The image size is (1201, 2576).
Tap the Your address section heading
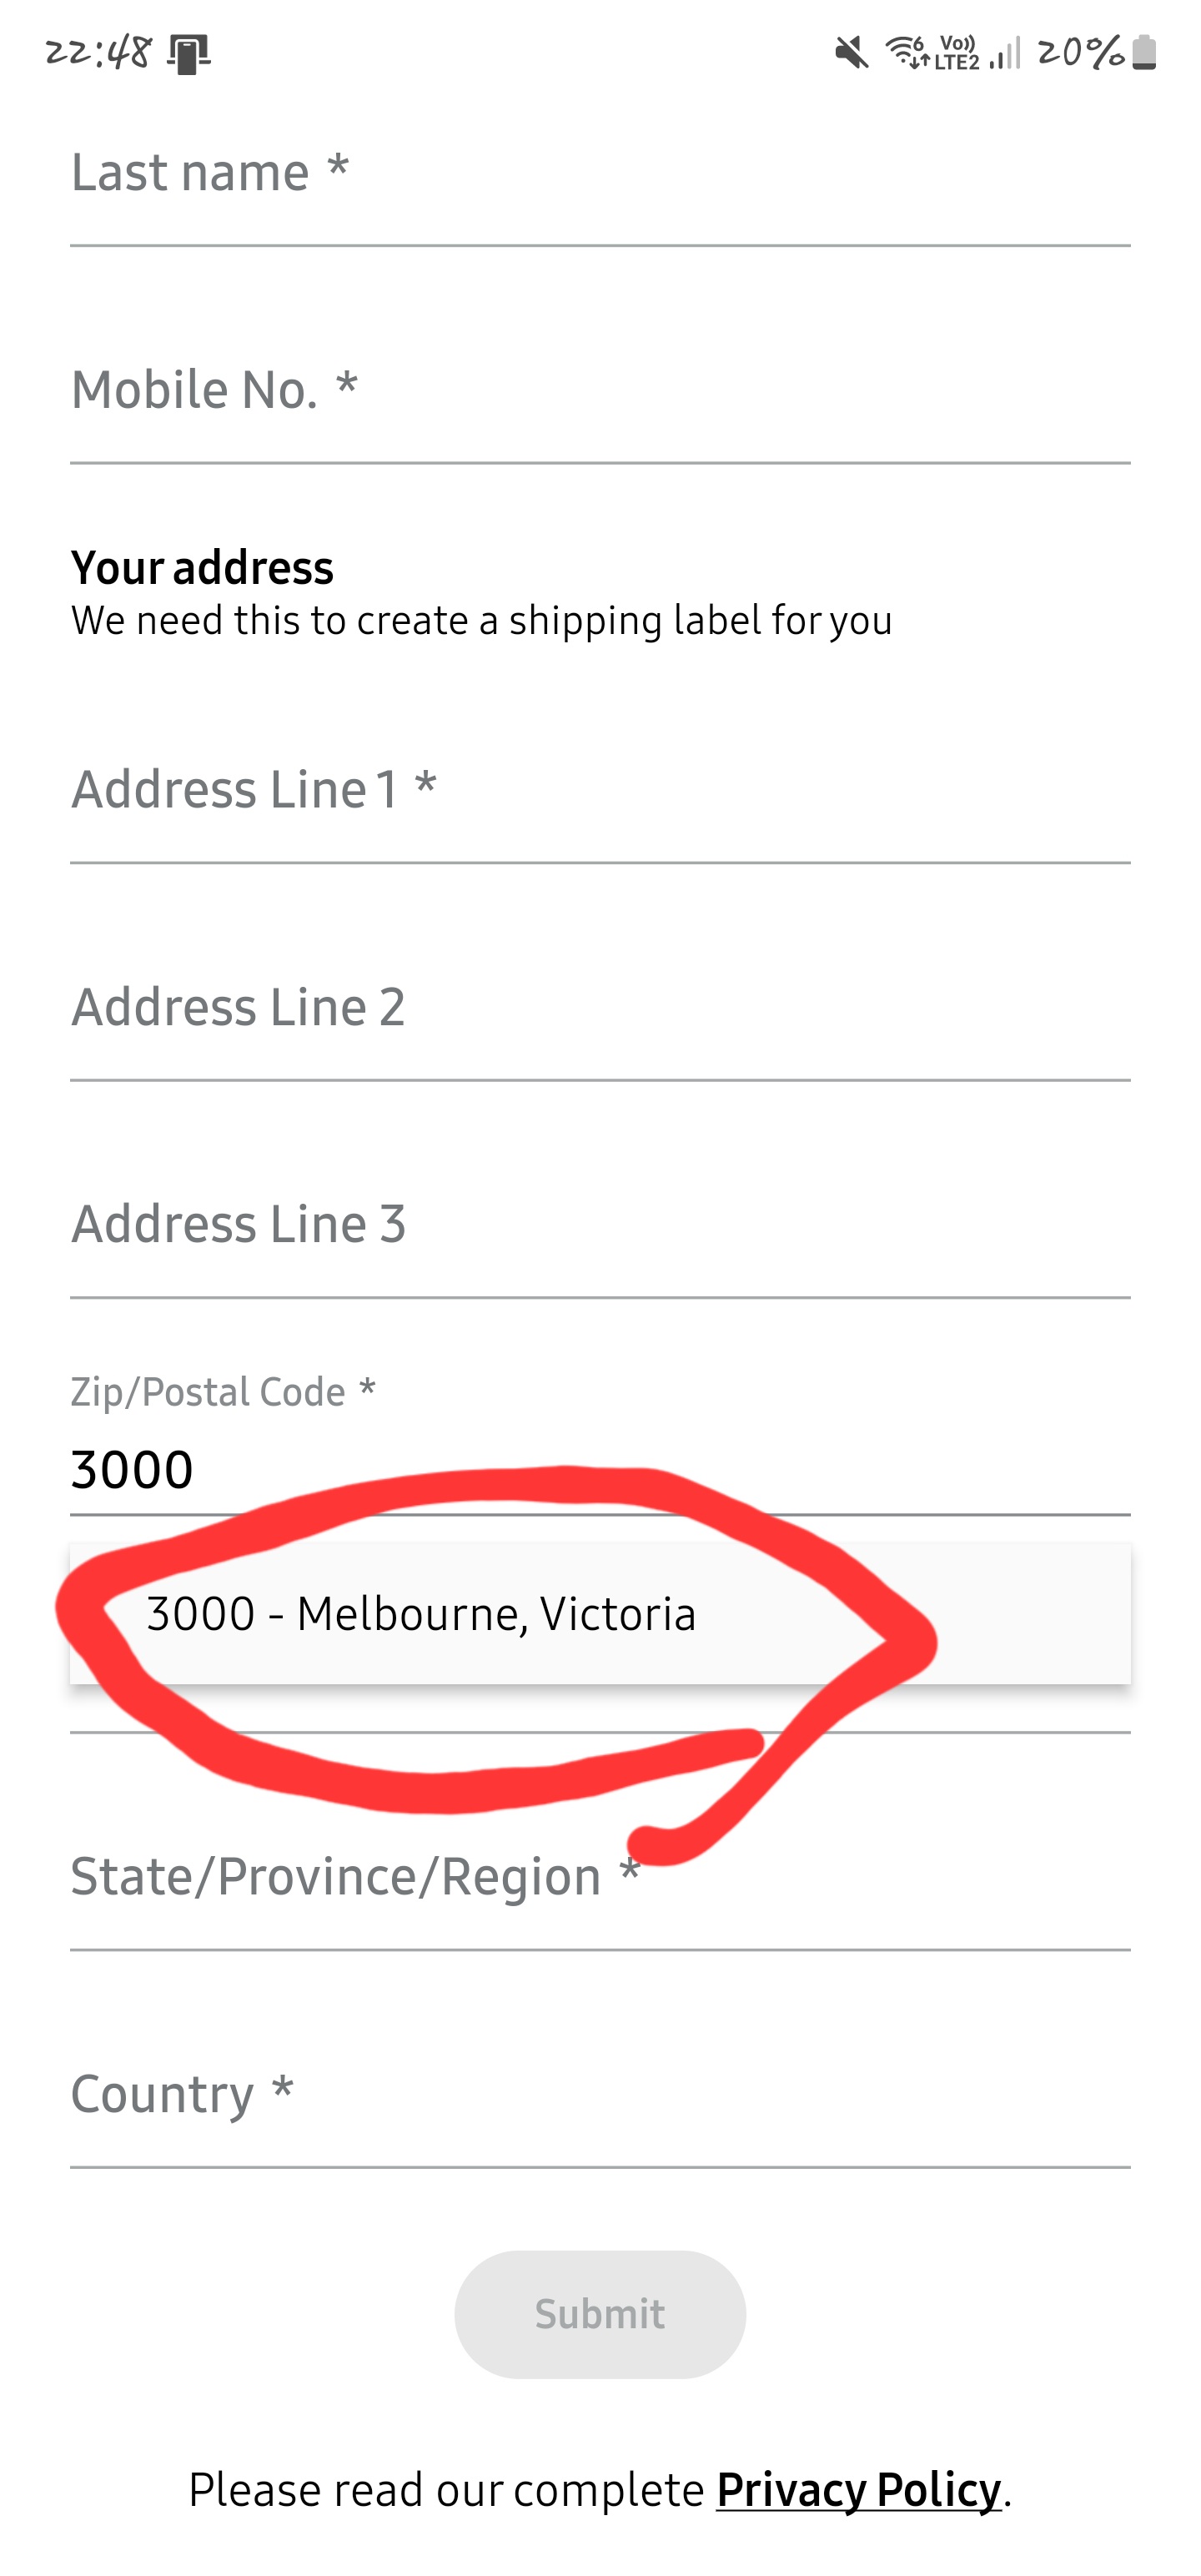[x=202, y=568]
